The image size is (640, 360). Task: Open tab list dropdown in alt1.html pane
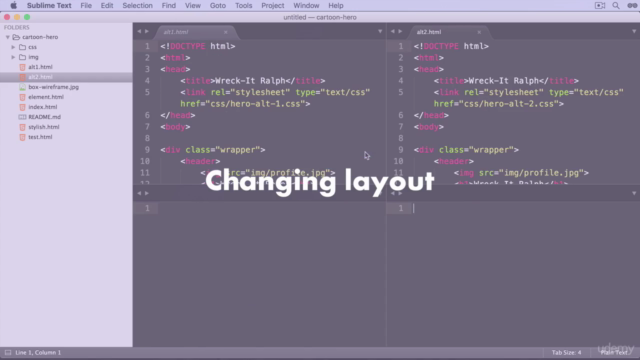click(x=380, y=31)
